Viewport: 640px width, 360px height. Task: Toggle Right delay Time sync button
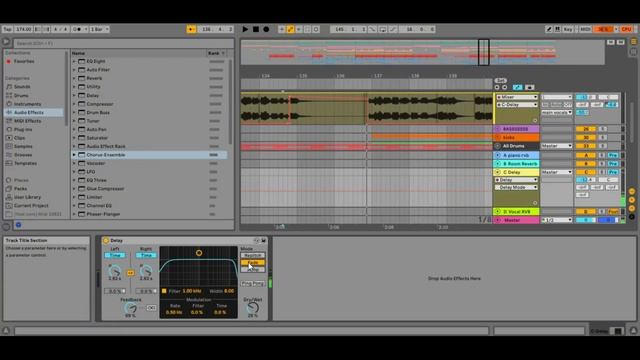pos(146,255)
